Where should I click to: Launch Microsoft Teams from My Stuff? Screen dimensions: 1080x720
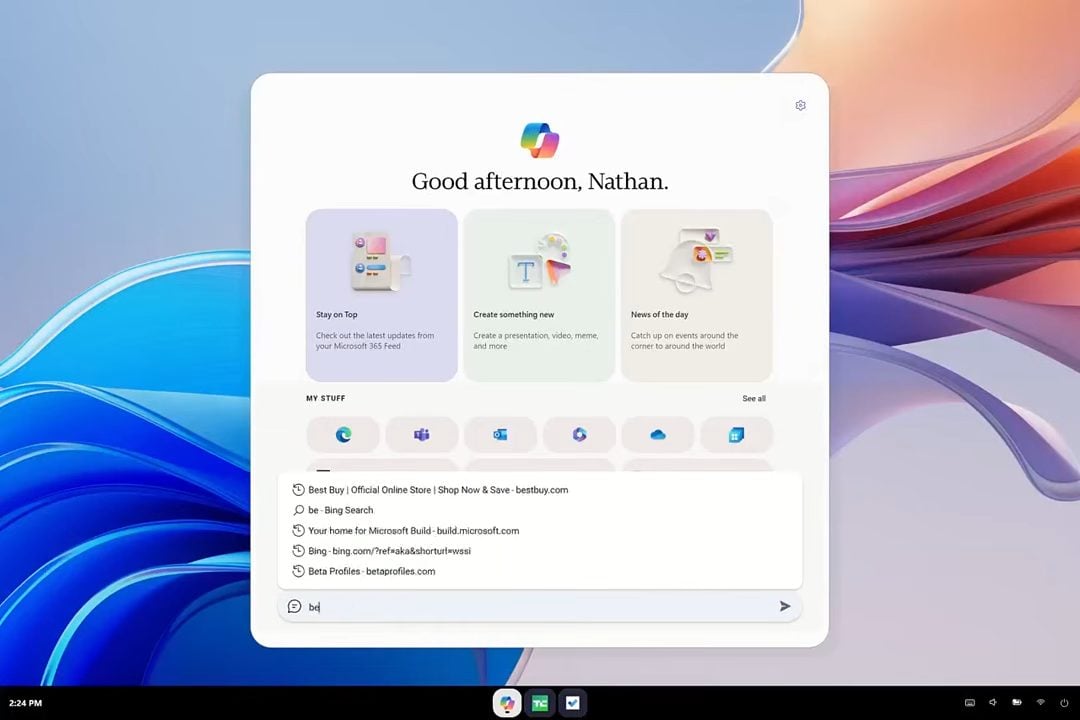[x=422, y=435]
